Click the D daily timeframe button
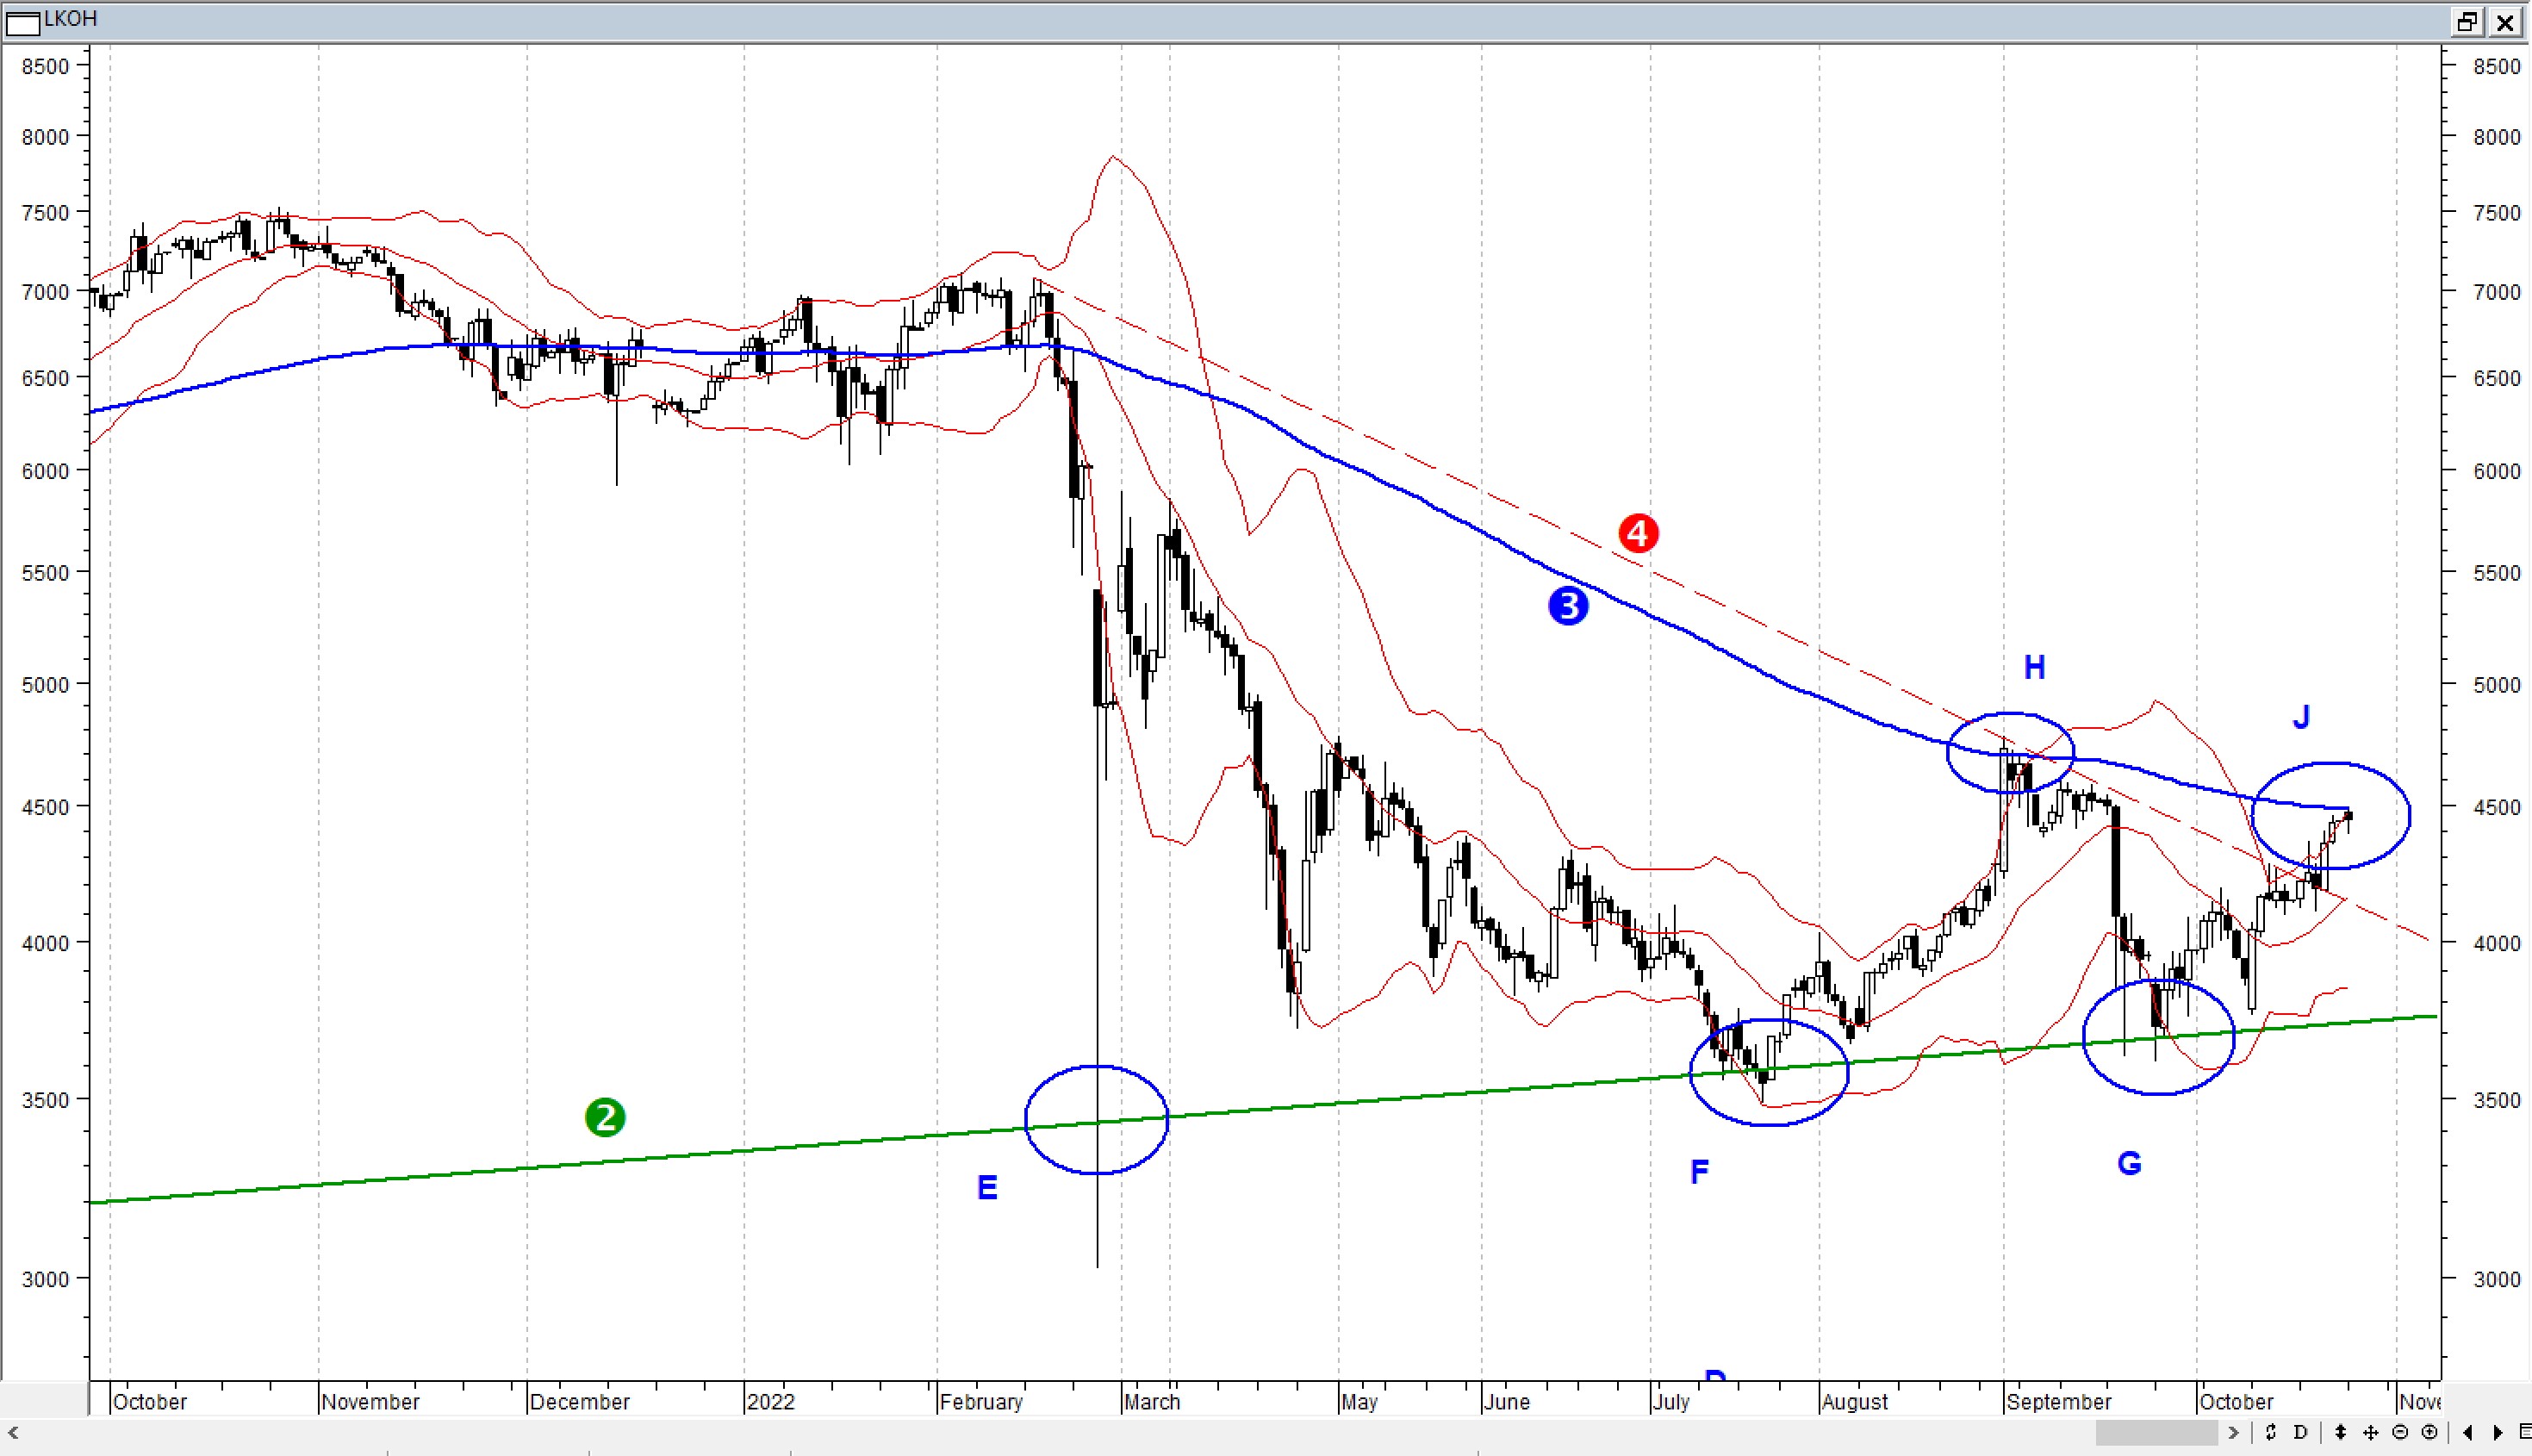The height and width of the screenshot is (1456, 2532). [2300, 1432]
